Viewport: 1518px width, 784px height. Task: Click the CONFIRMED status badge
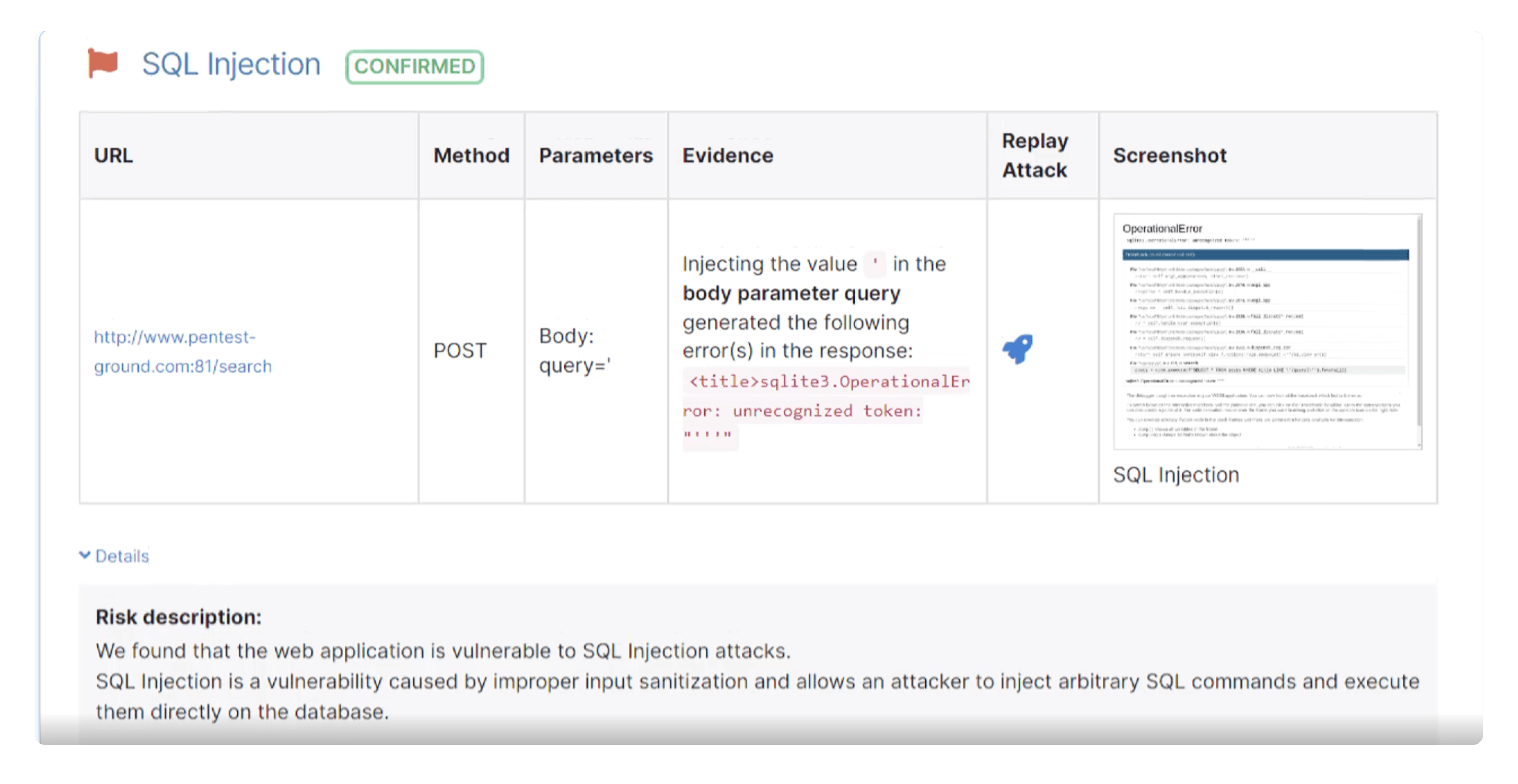(413, 67)
